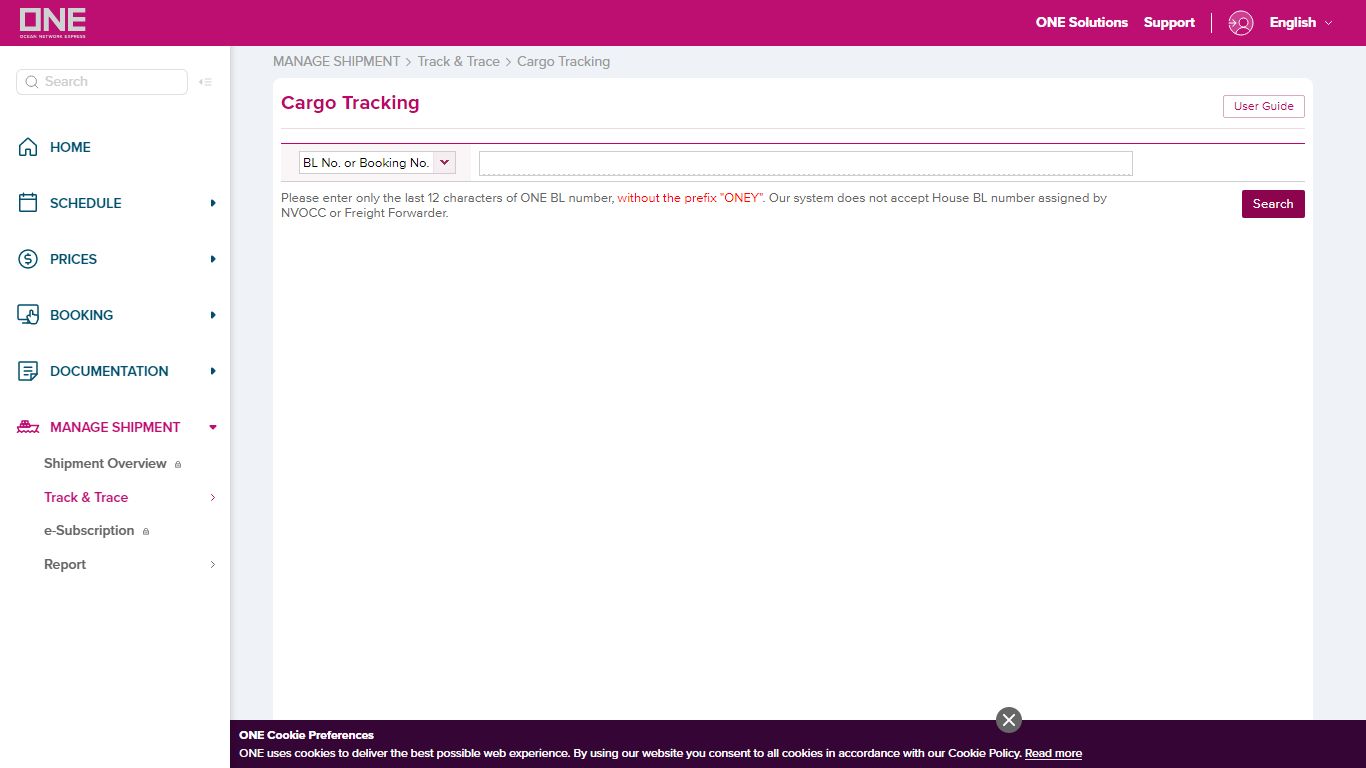The image size is (1366, 768).
Task: Expand the Track & Trace submenu chevron
Action: pos(213,497)
